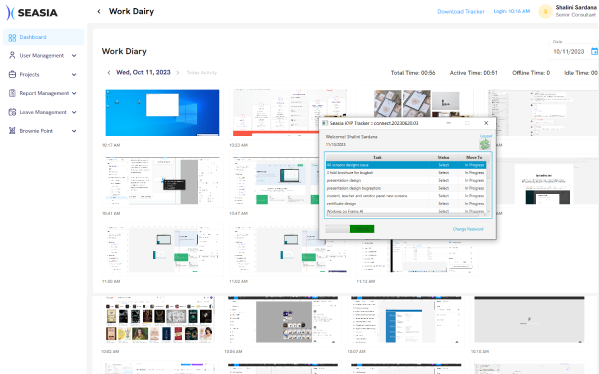Open Status dropdown for presentation design

444,180
